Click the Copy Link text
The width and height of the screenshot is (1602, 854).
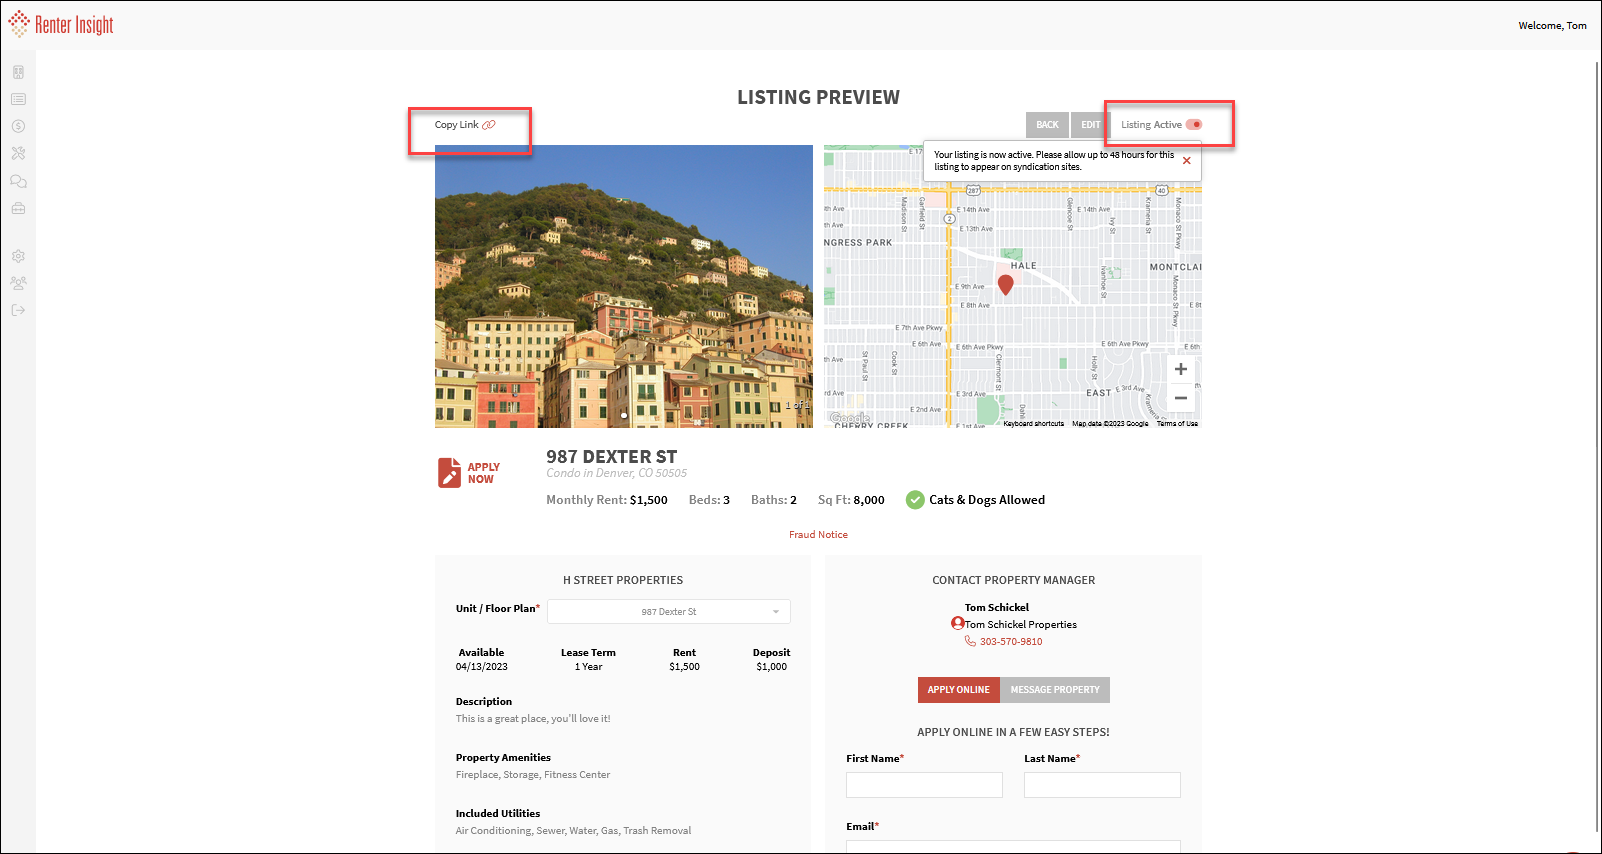tap(456, 125)
